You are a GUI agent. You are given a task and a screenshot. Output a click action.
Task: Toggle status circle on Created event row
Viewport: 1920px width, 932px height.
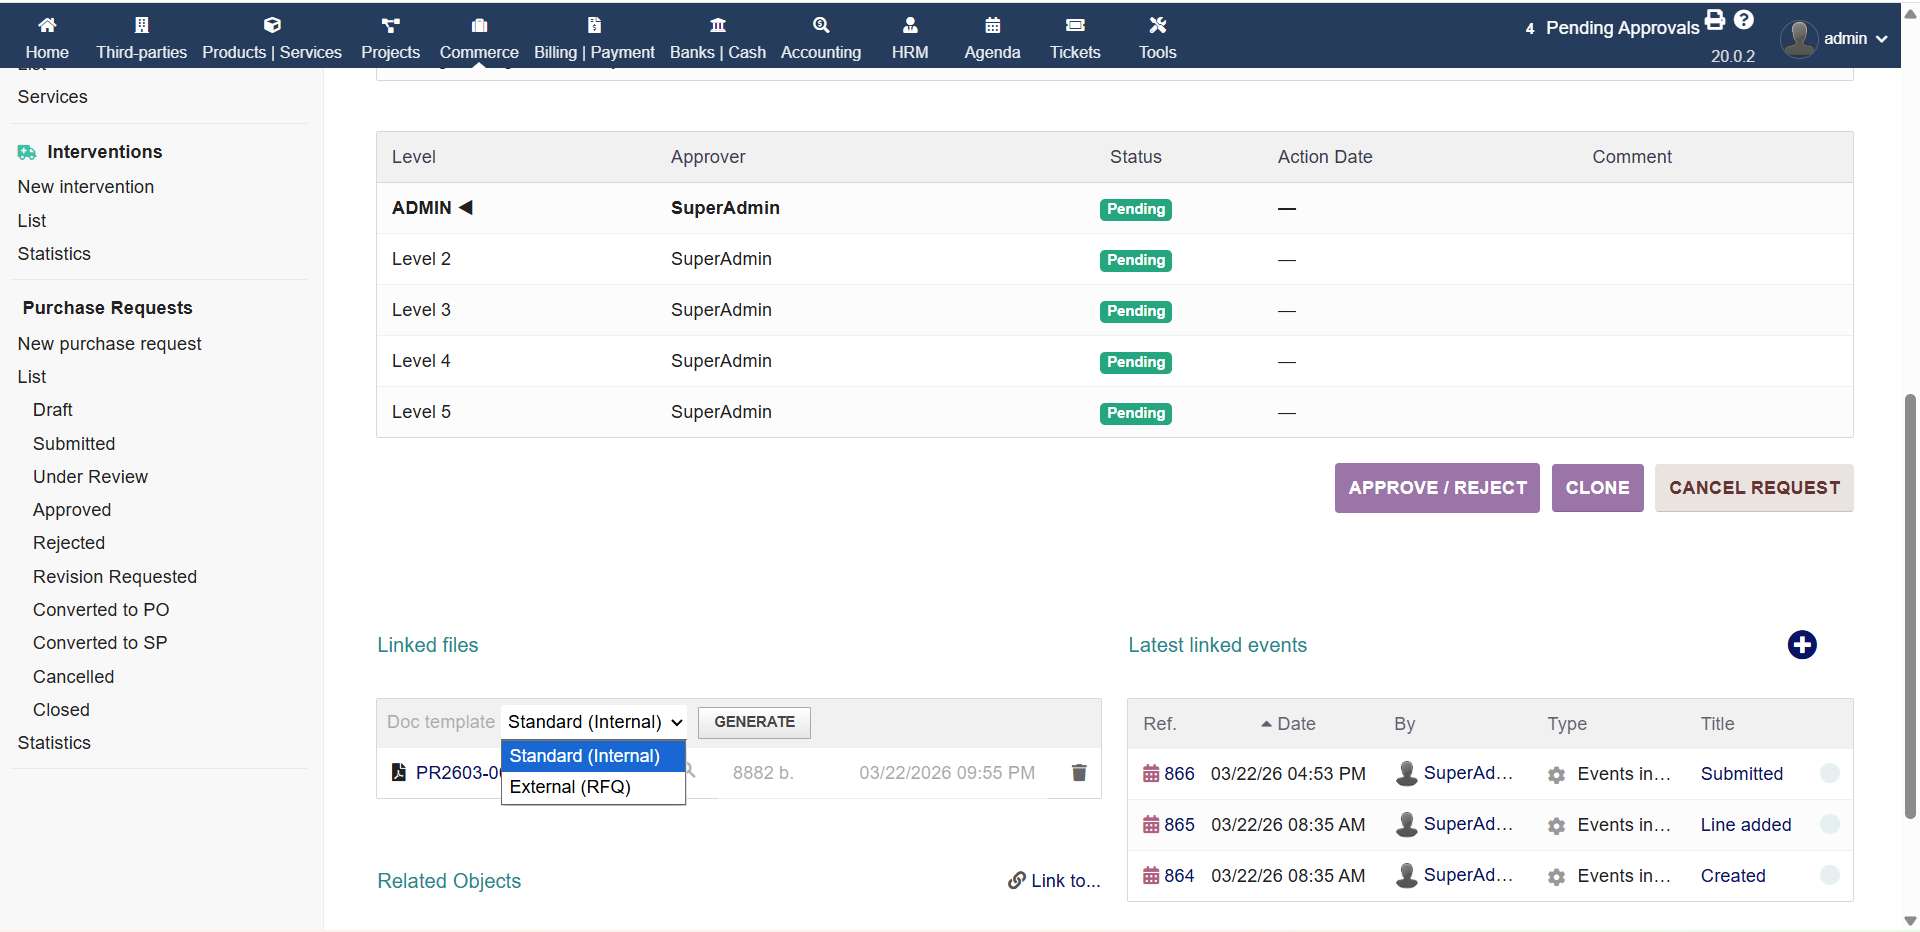click(x=1830, y=875)
